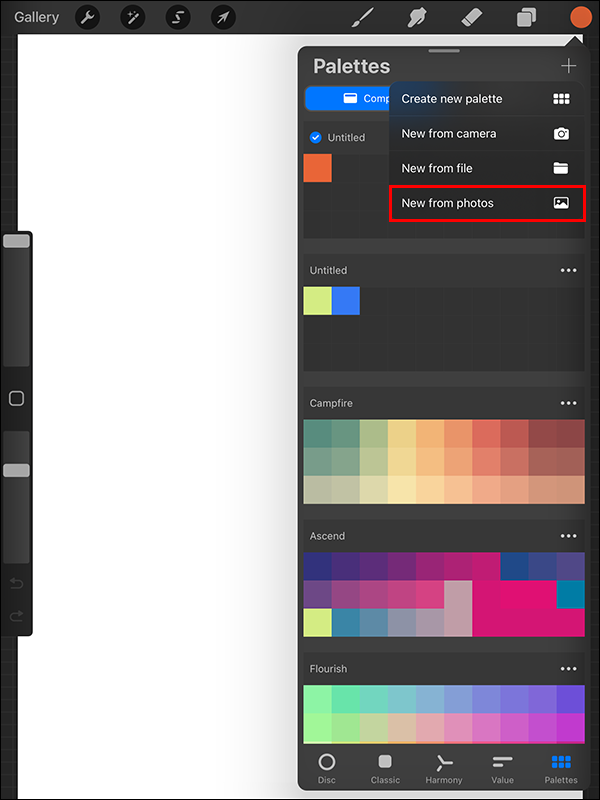Tap the plus icon in Palettes
600x800 pixels.
568,66
